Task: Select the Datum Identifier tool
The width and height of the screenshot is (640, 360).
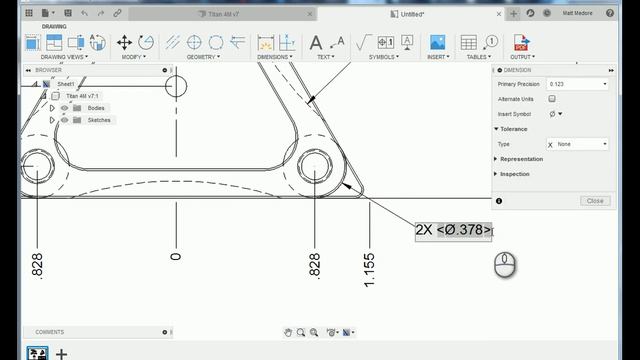Action: 407,42
